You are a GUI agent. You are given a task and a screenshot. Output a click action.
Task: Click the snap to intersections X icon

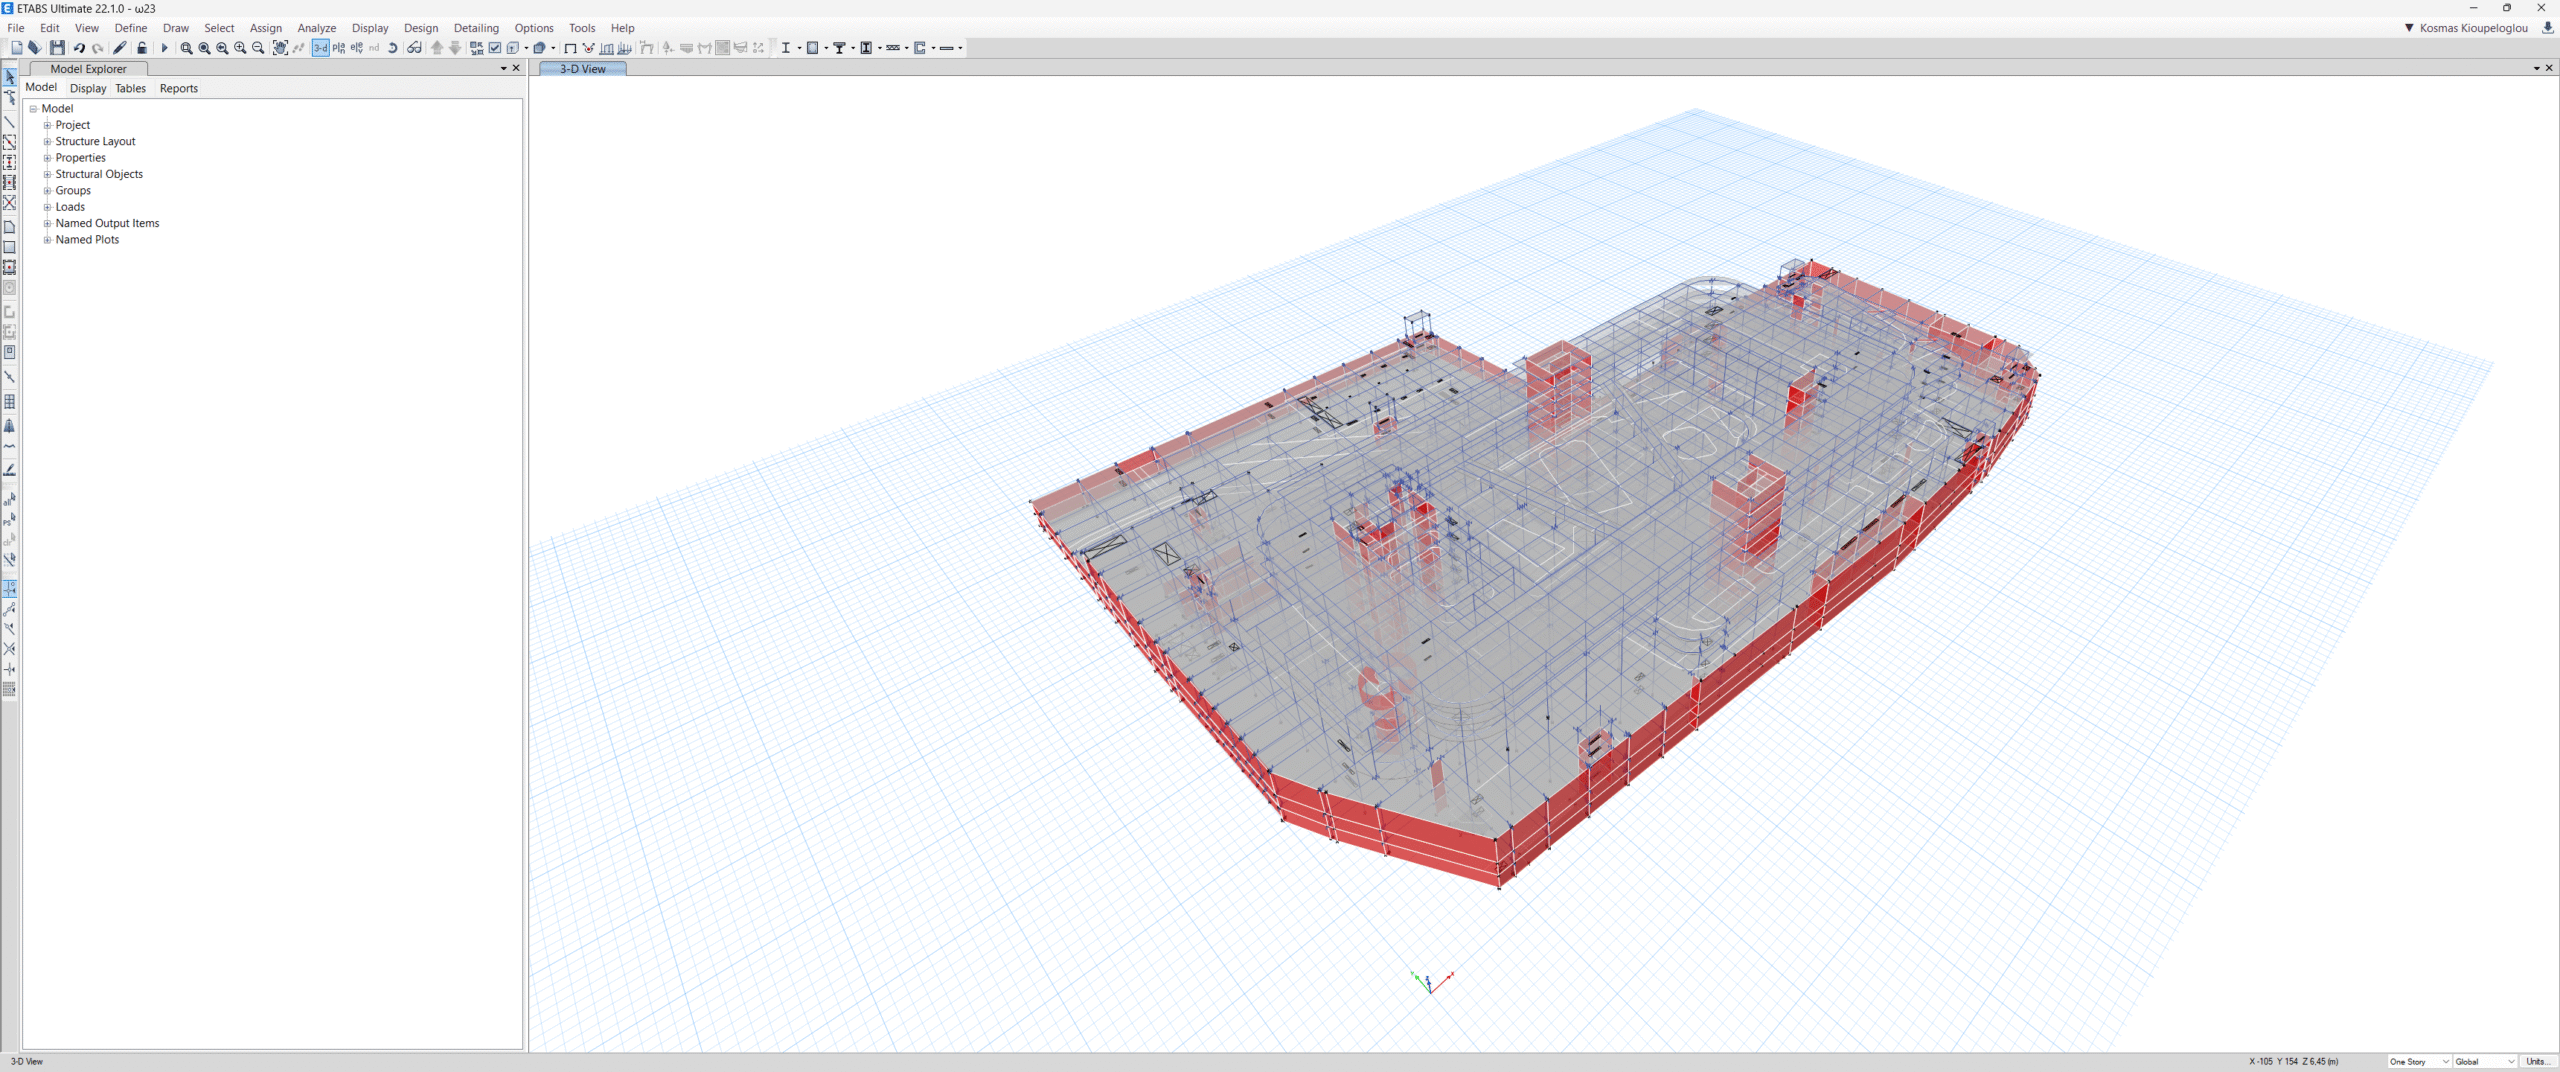click(x=10, y=649)
